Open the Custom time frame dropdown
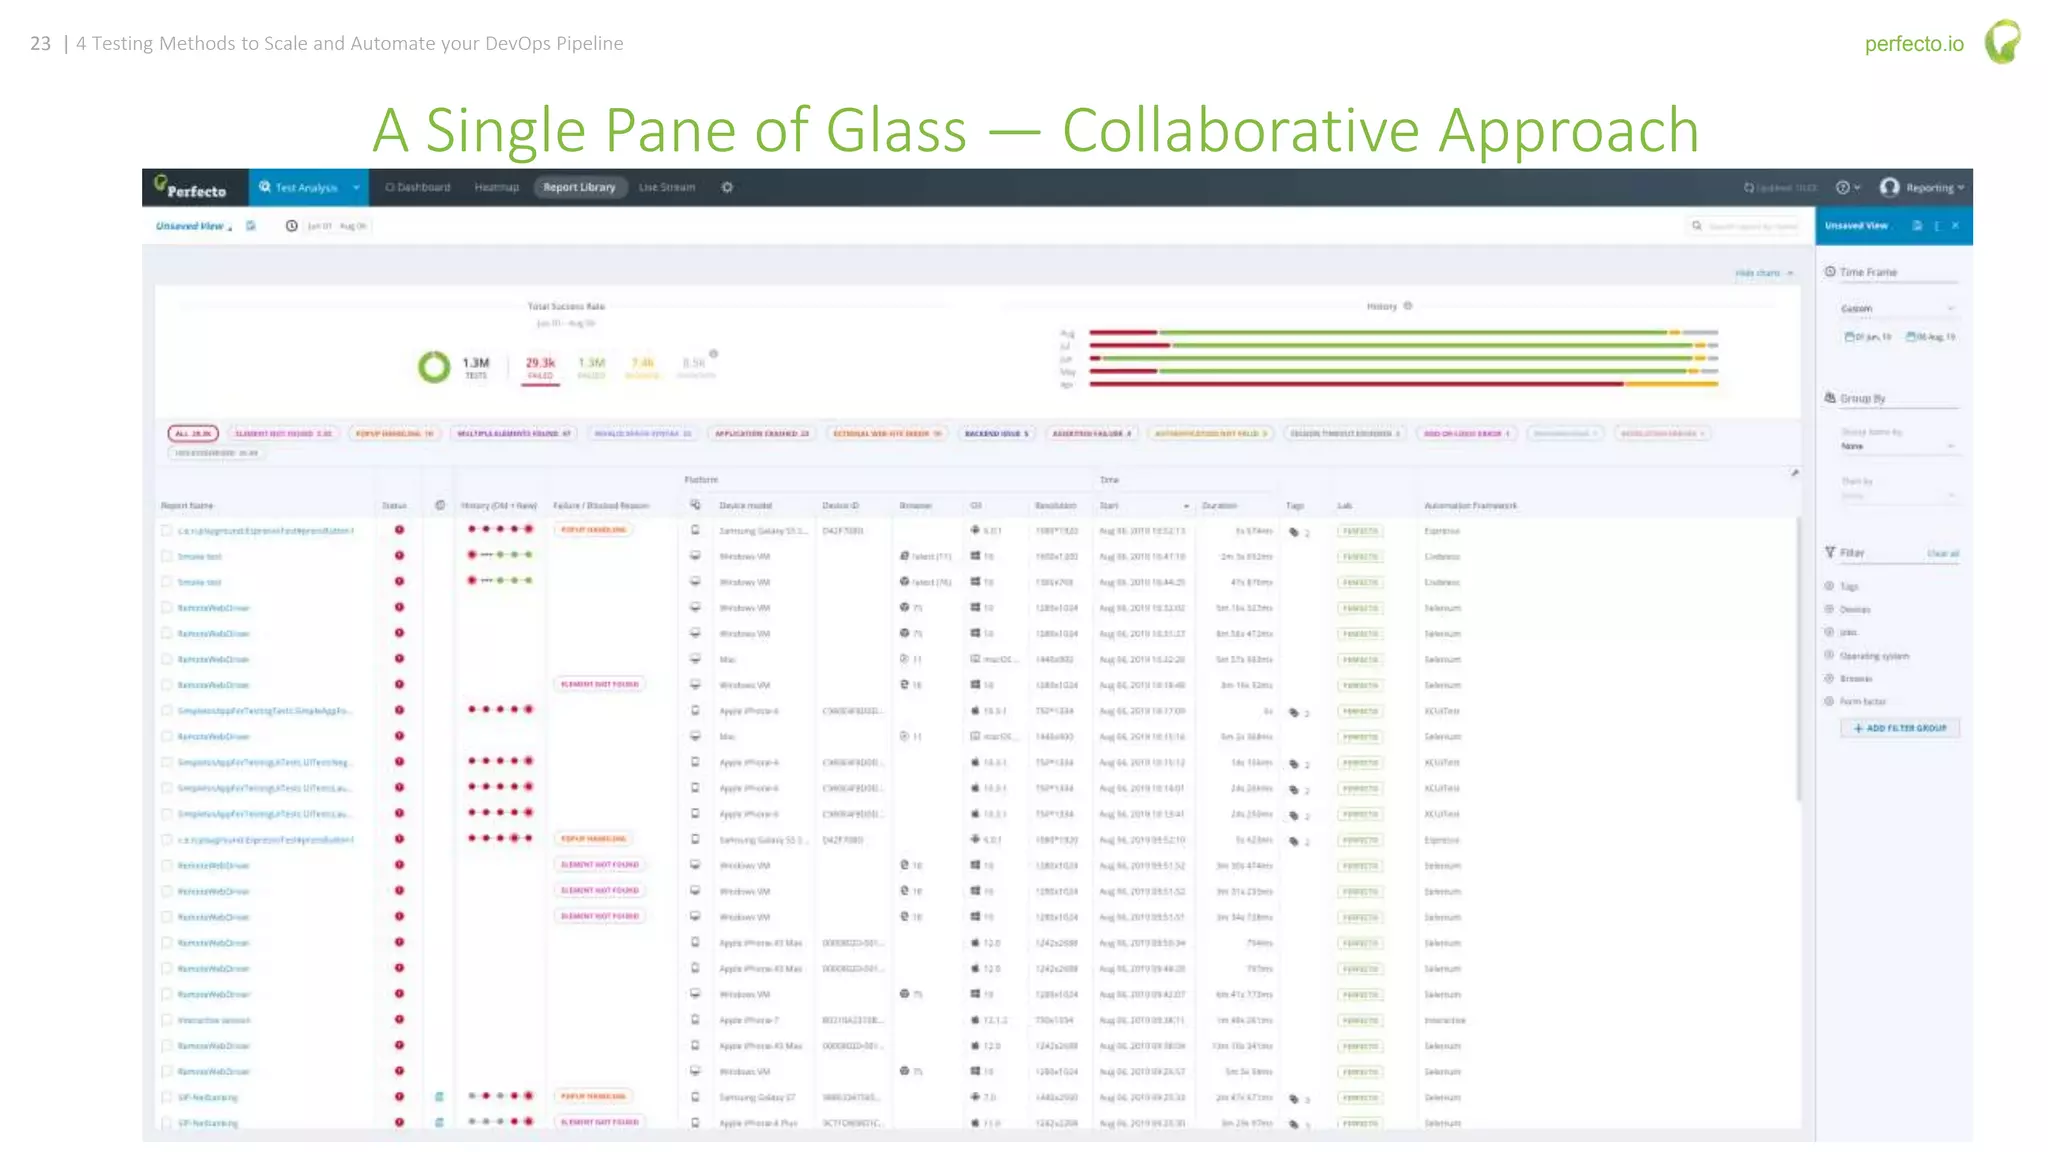The image size is (2048, 1152). 1897,309
